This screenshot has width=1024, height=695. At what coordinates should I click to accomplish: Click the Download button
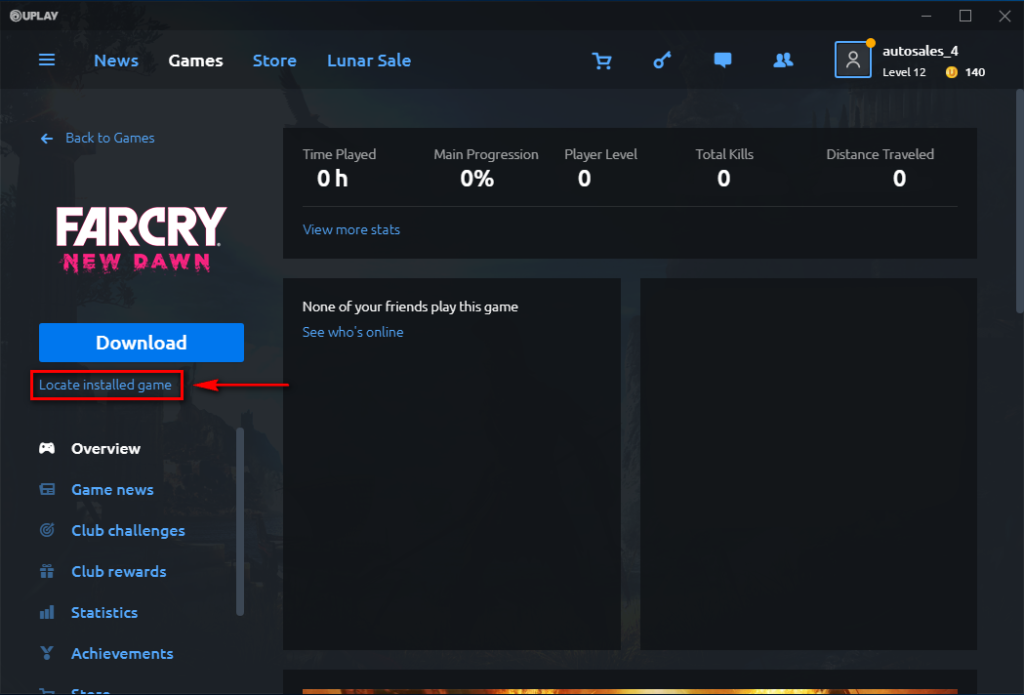pyautogui.click(x=141, y=342)
